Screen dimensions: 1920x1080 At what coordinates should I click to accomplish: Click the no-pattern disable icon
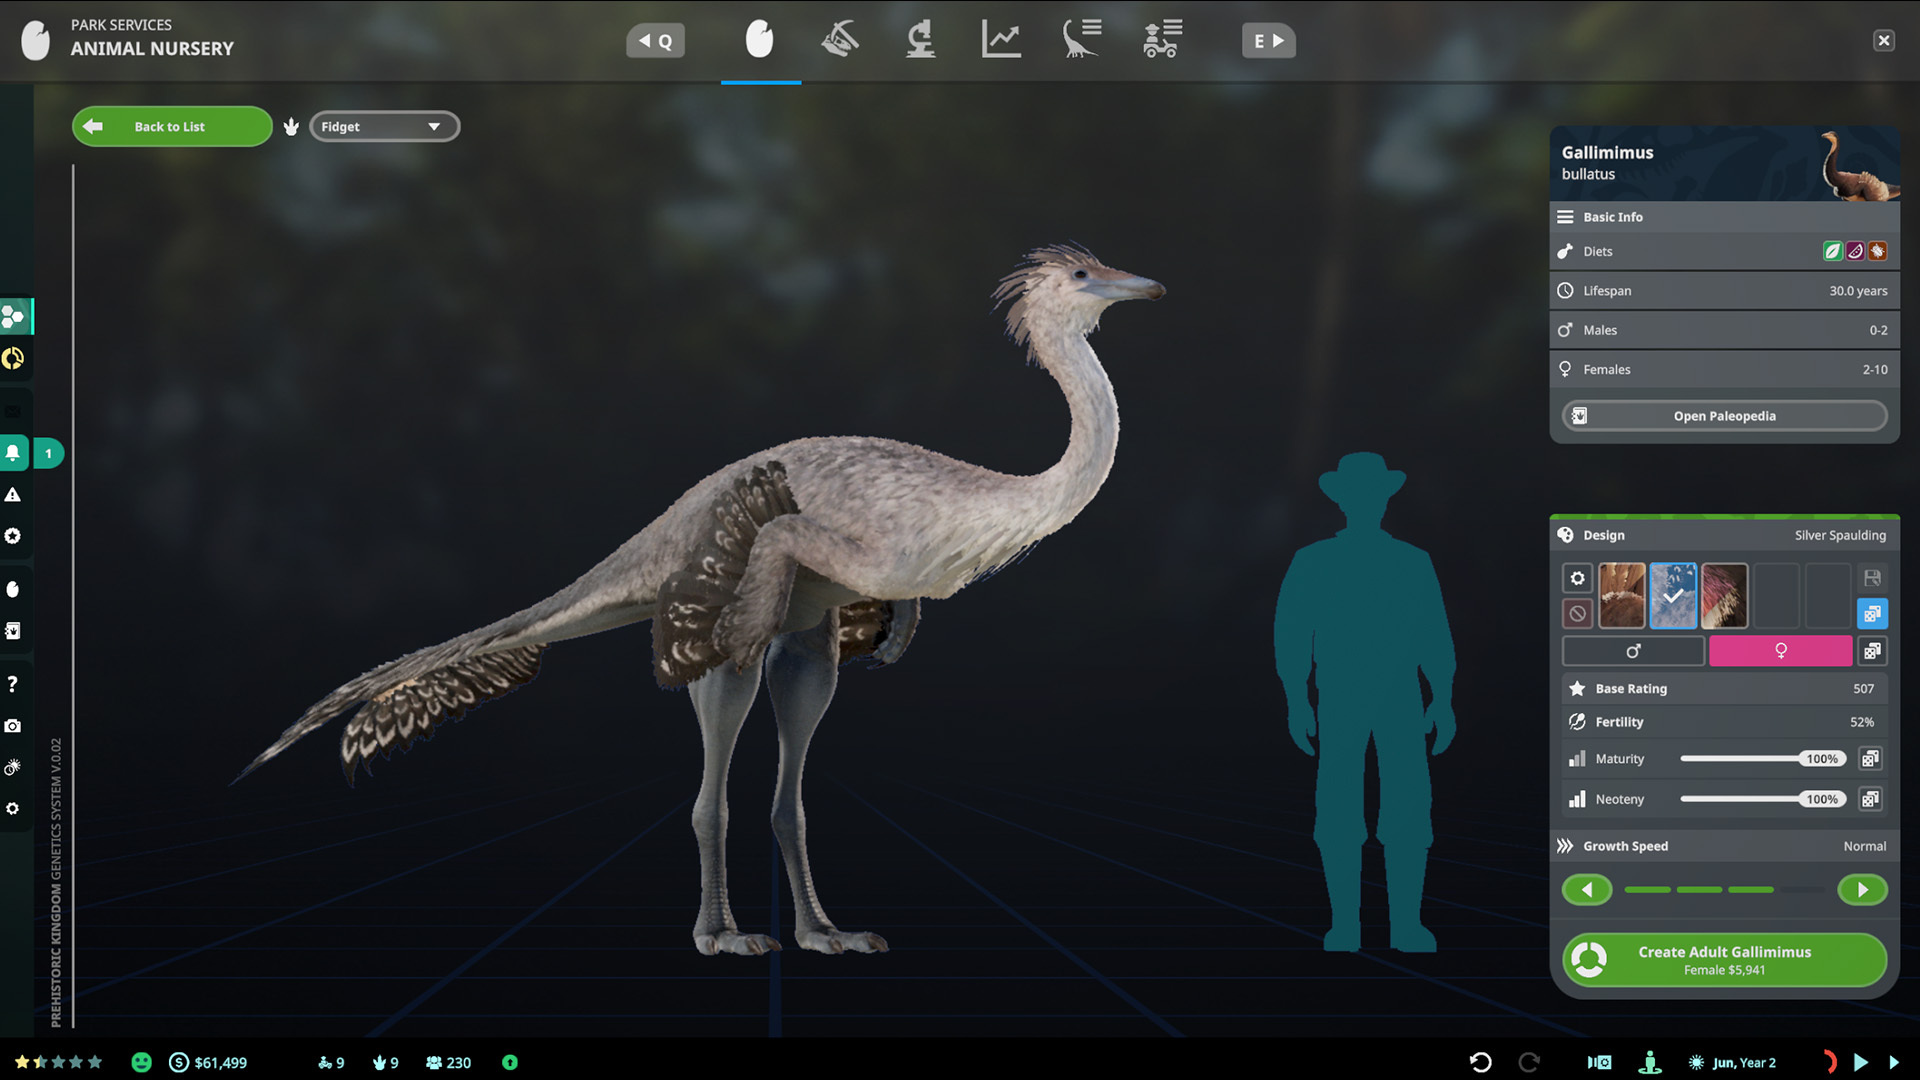tap(1577, 613)
